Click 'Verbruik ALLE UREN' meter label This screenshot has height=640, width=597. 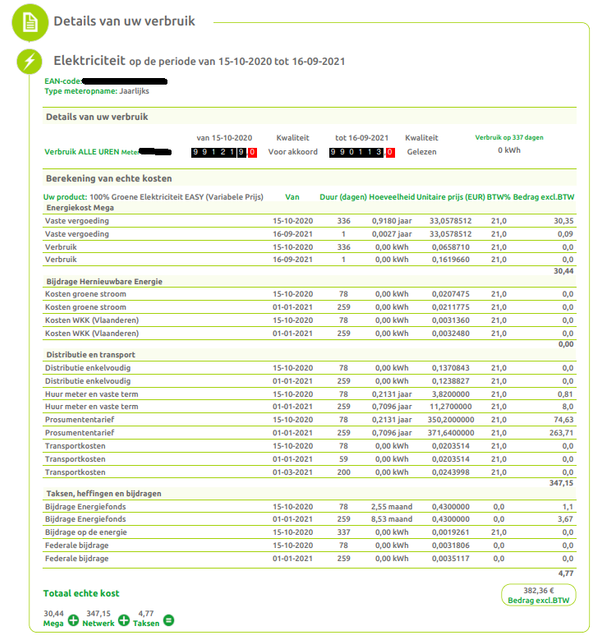[91, 152]
